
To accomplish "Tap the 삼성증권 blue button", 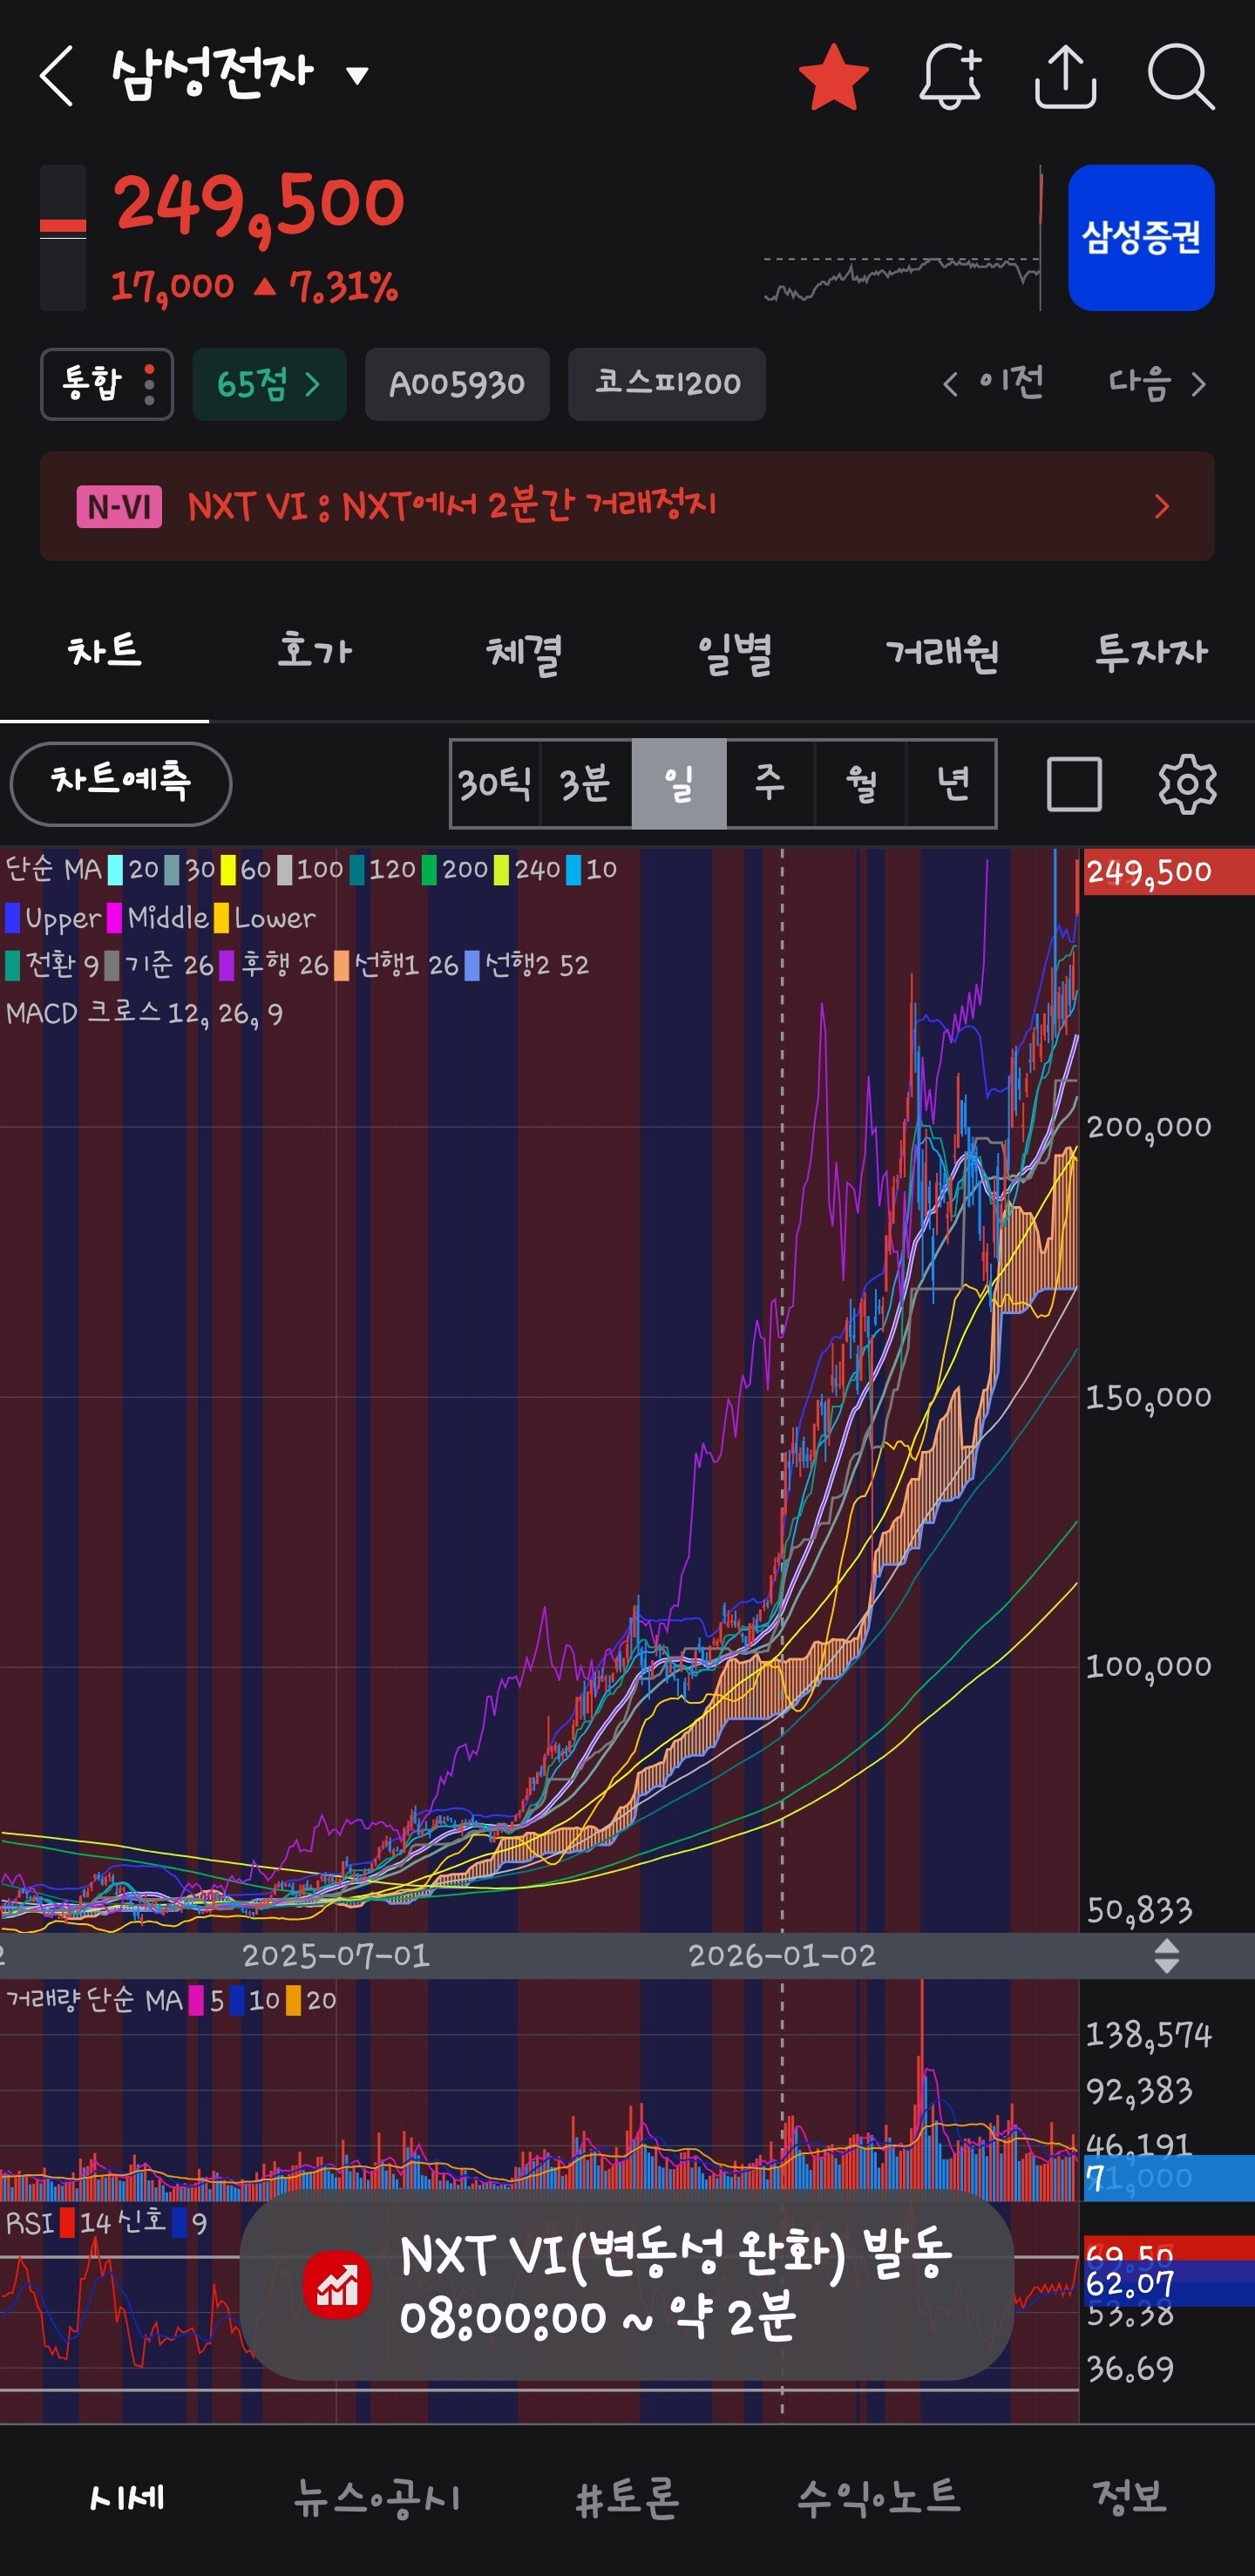I will 1141,238.
